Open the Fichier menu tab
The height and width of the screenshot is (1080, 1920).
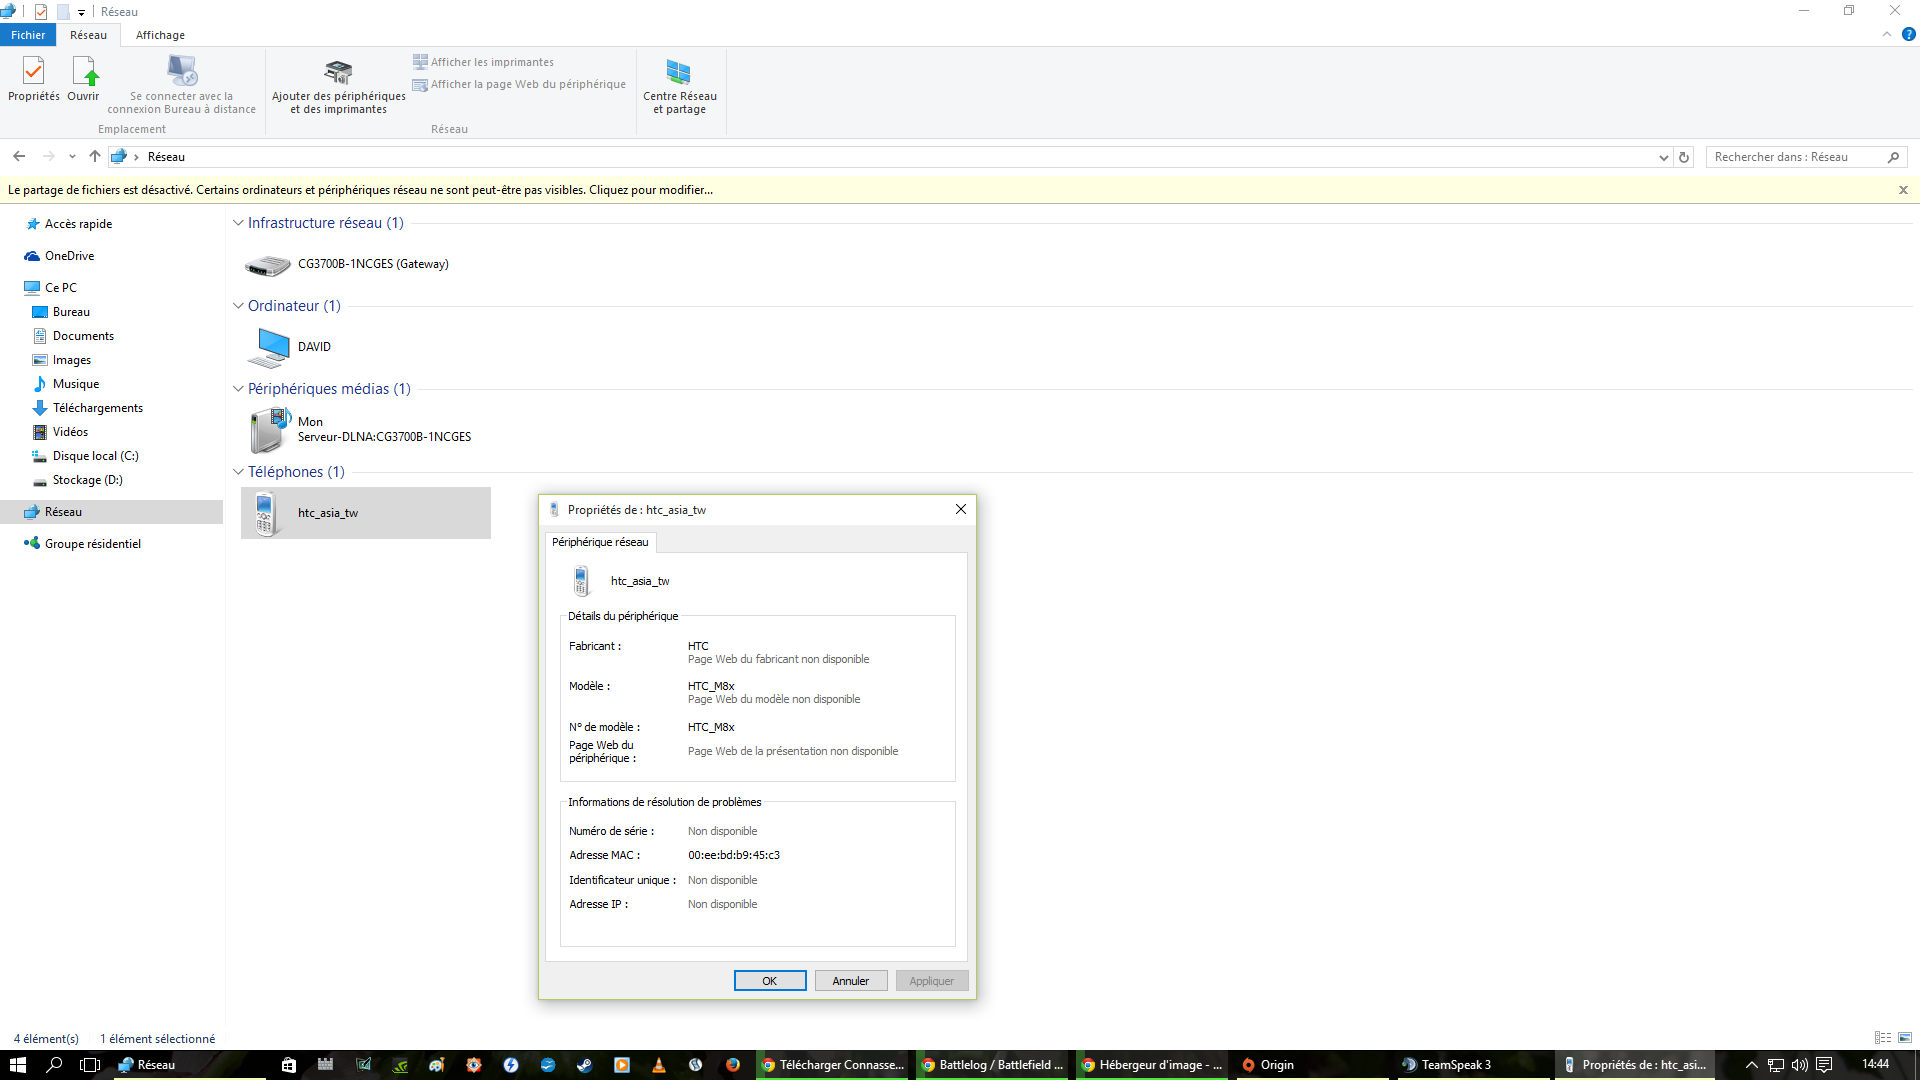28,35
